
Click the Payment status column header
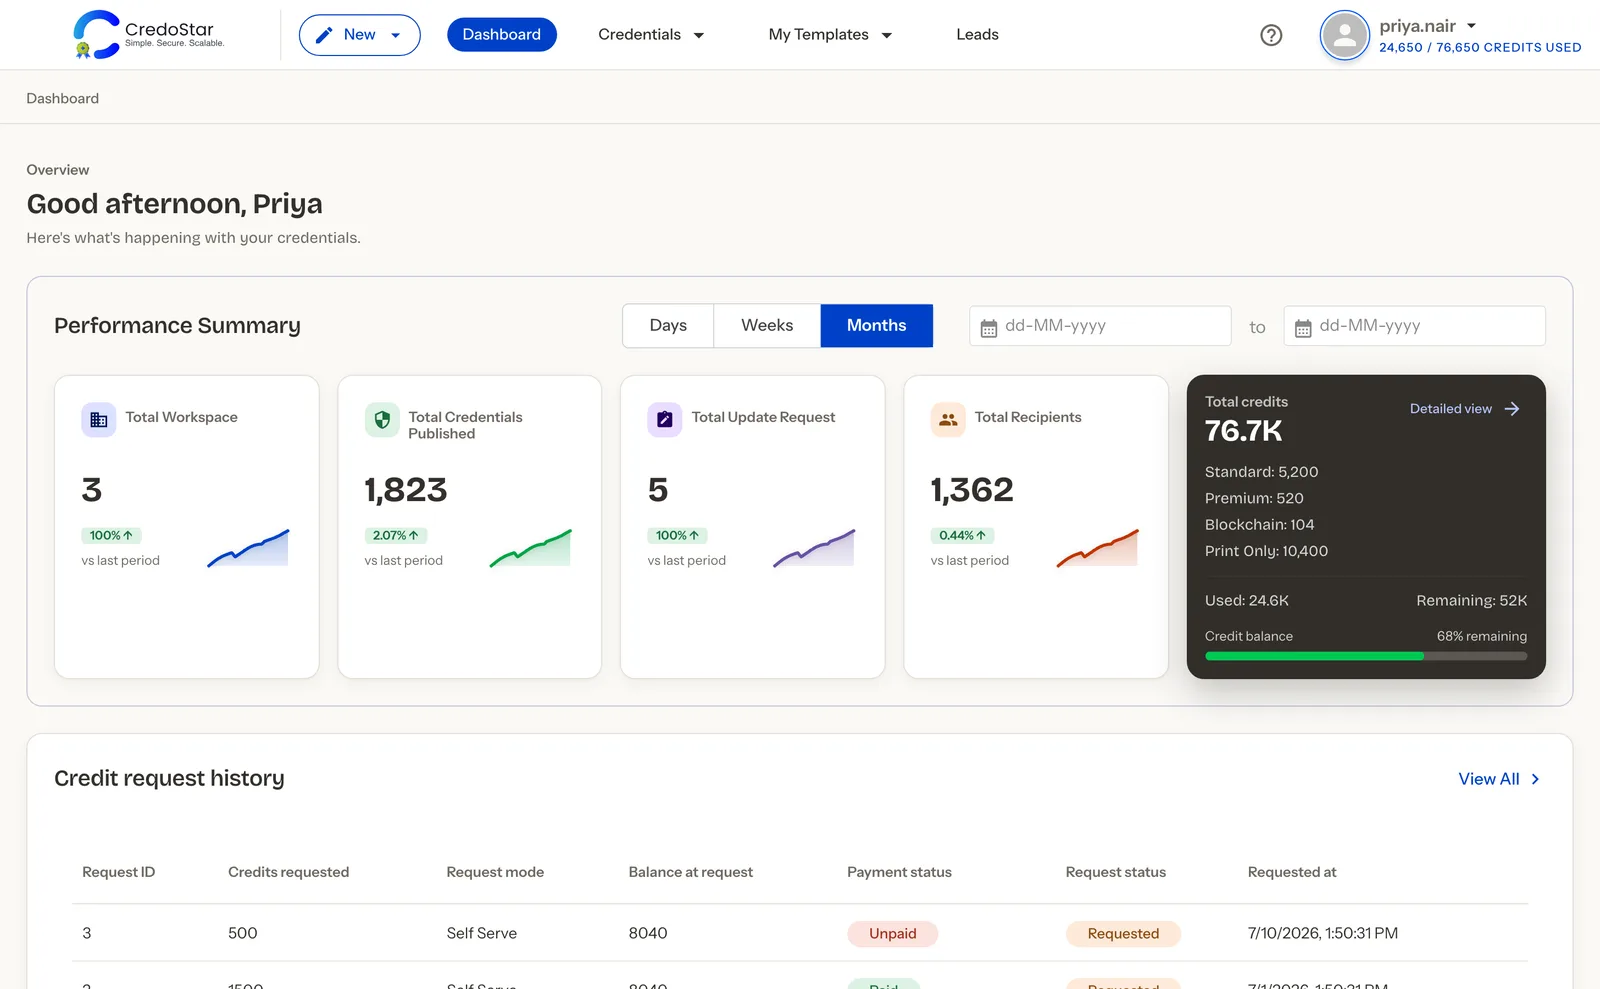899,872
